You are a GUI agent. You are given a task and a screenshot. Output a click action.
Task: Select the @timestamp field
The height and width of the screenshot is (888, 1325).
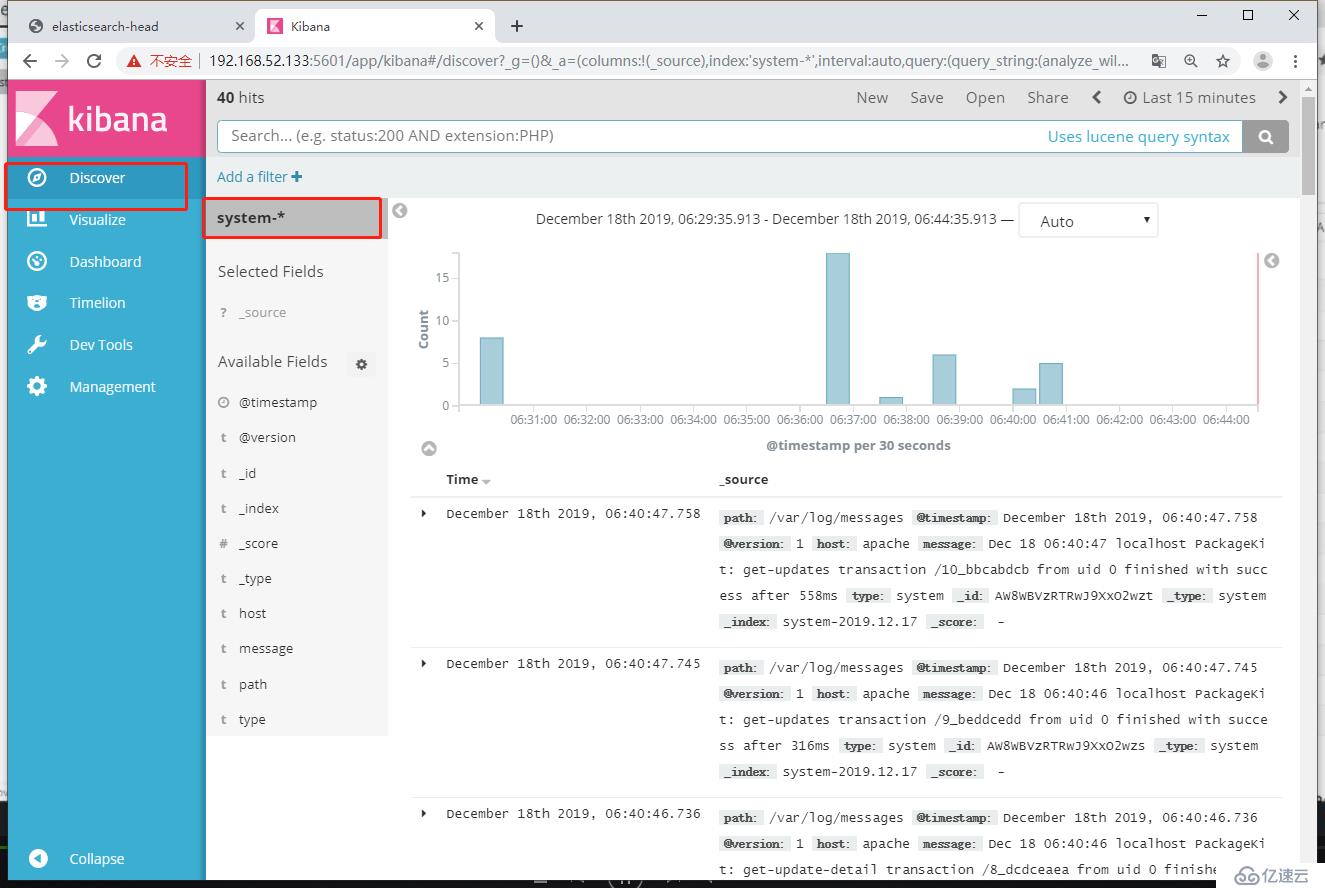tap(277, 403)
